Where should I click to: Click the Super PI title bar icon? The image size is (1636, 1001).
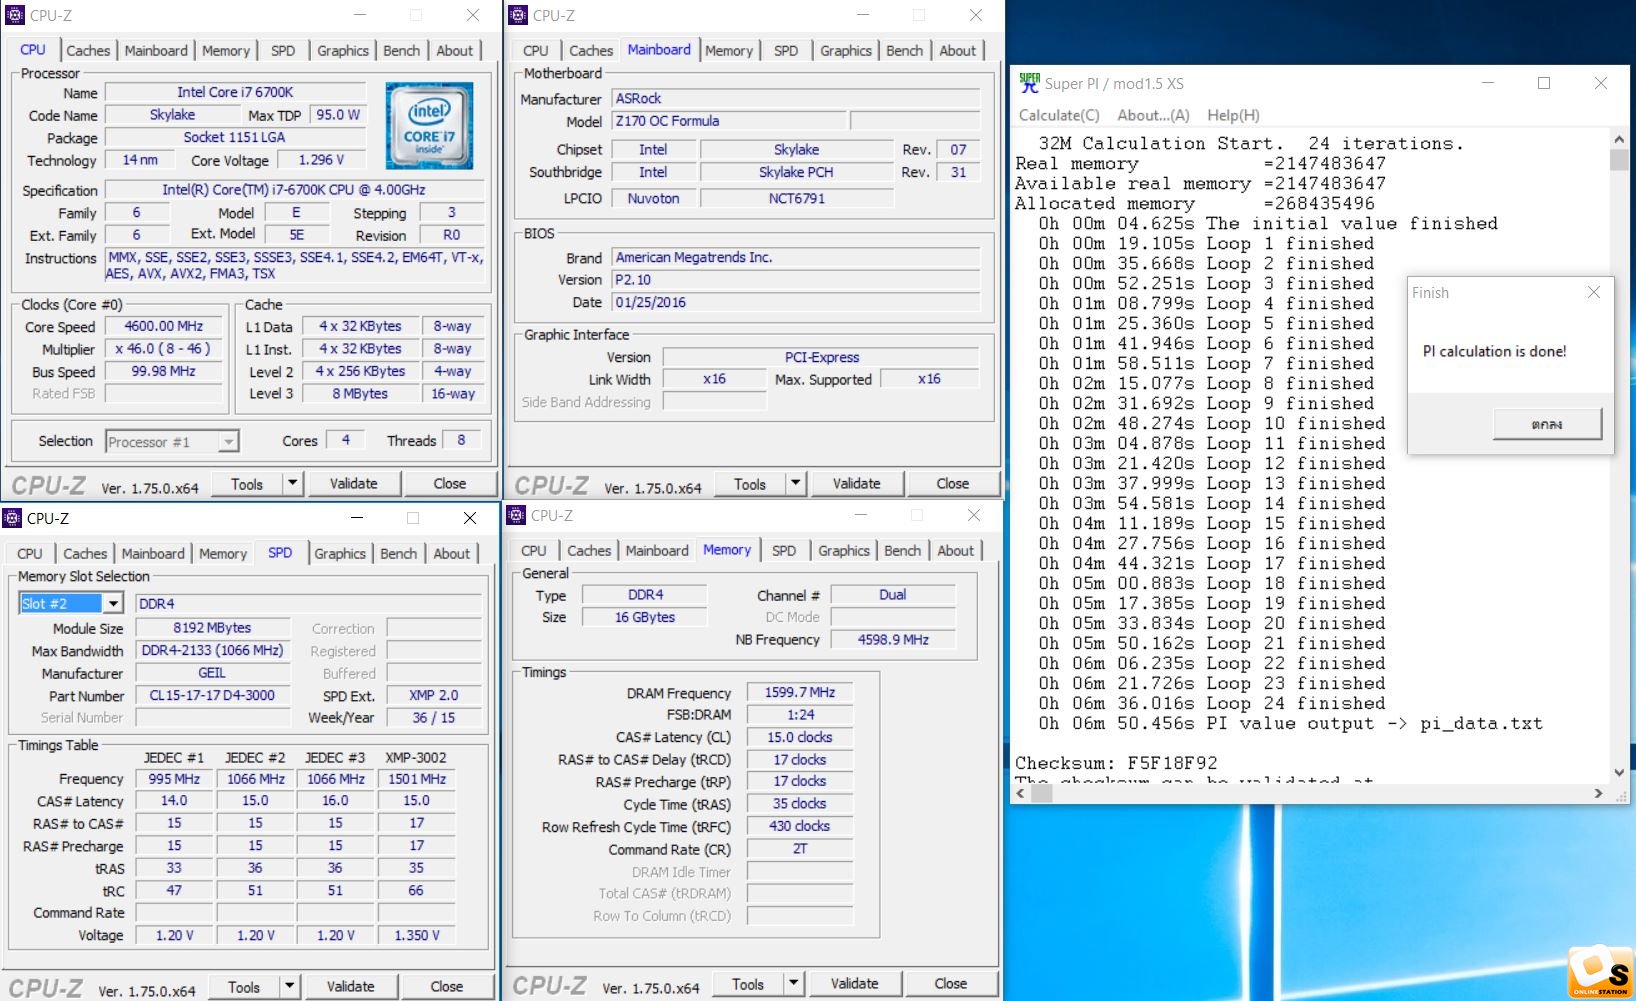1029,83
